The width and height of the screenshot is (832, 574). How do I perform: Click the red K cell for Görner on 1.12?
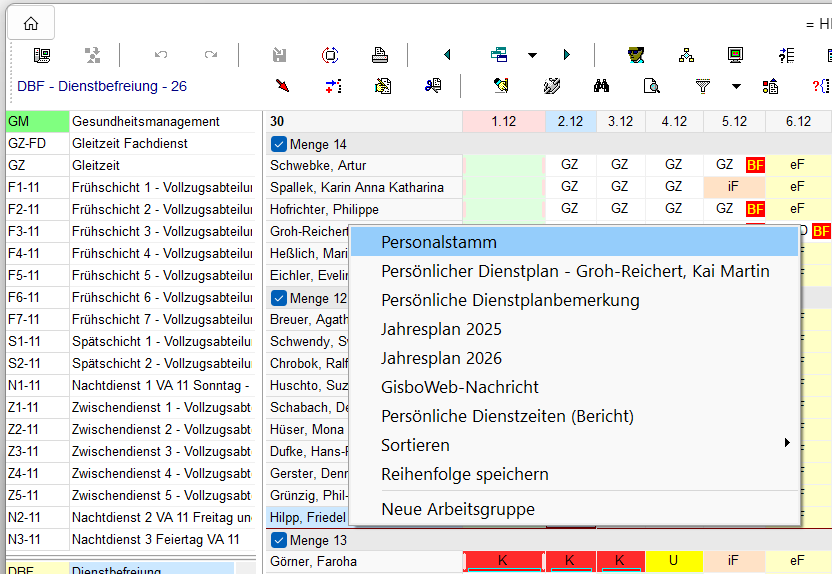coord(503,561)
